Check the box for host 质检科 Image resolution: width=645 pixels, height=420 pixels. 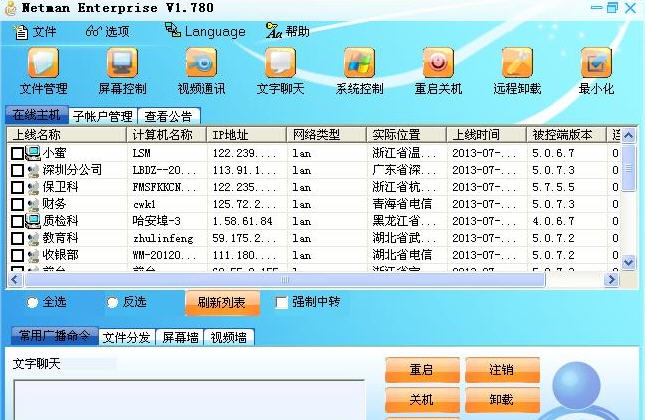tap(17, 221)
